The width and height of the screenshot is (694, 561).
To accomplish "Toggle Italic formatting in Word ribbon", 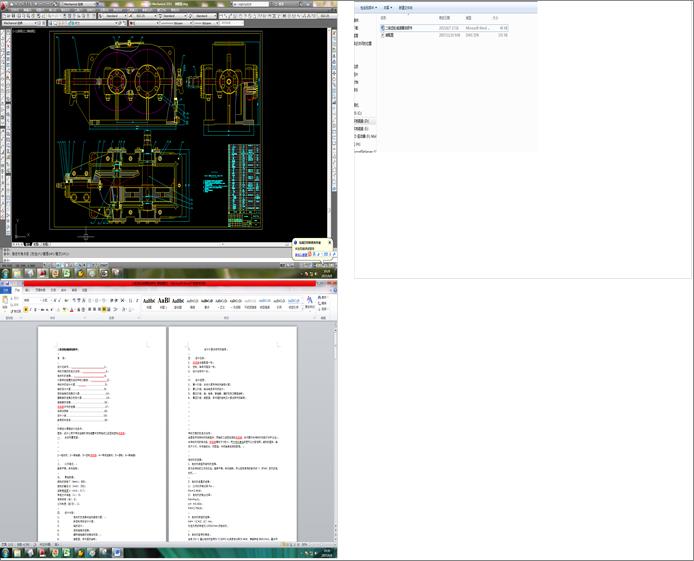I will pos(31,309).
